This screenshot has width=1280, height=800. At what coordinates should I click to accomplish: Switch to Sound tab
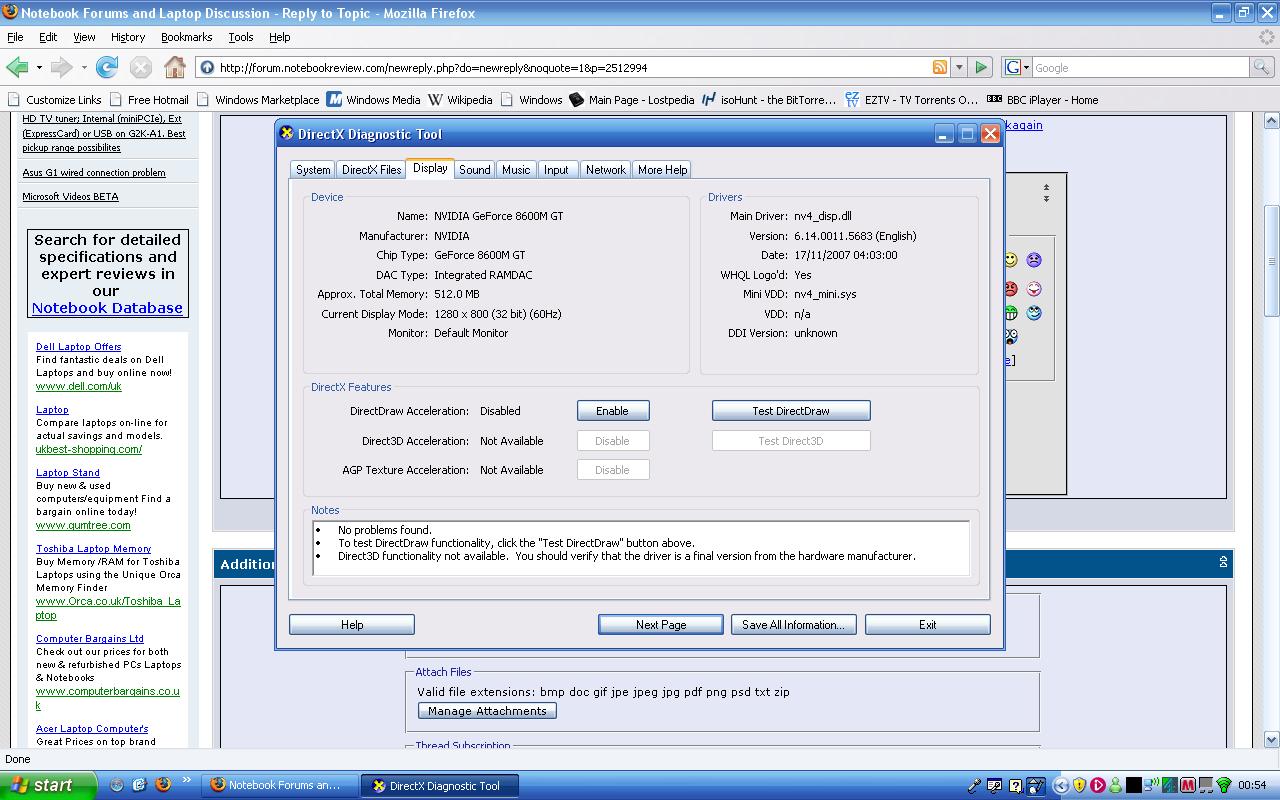coord(474,170)
